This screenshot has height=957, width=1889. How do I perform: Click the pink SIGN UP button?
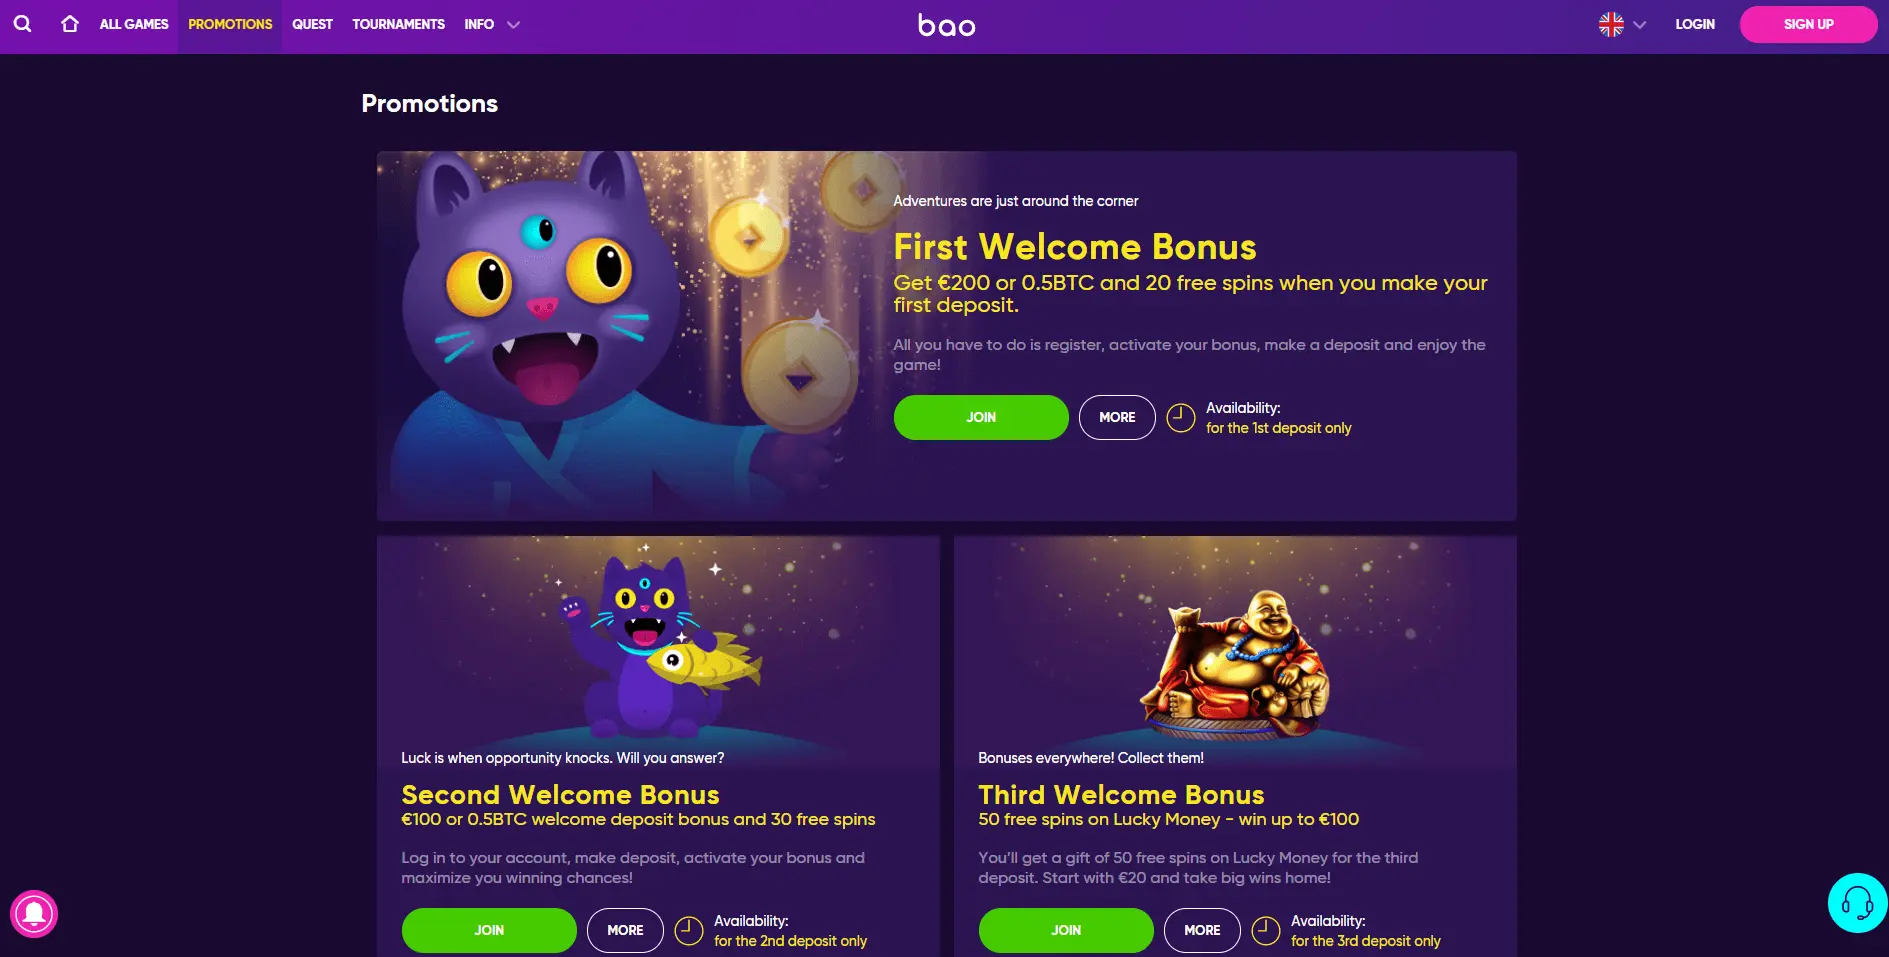pyautogui.click(x=1808, y=25)
